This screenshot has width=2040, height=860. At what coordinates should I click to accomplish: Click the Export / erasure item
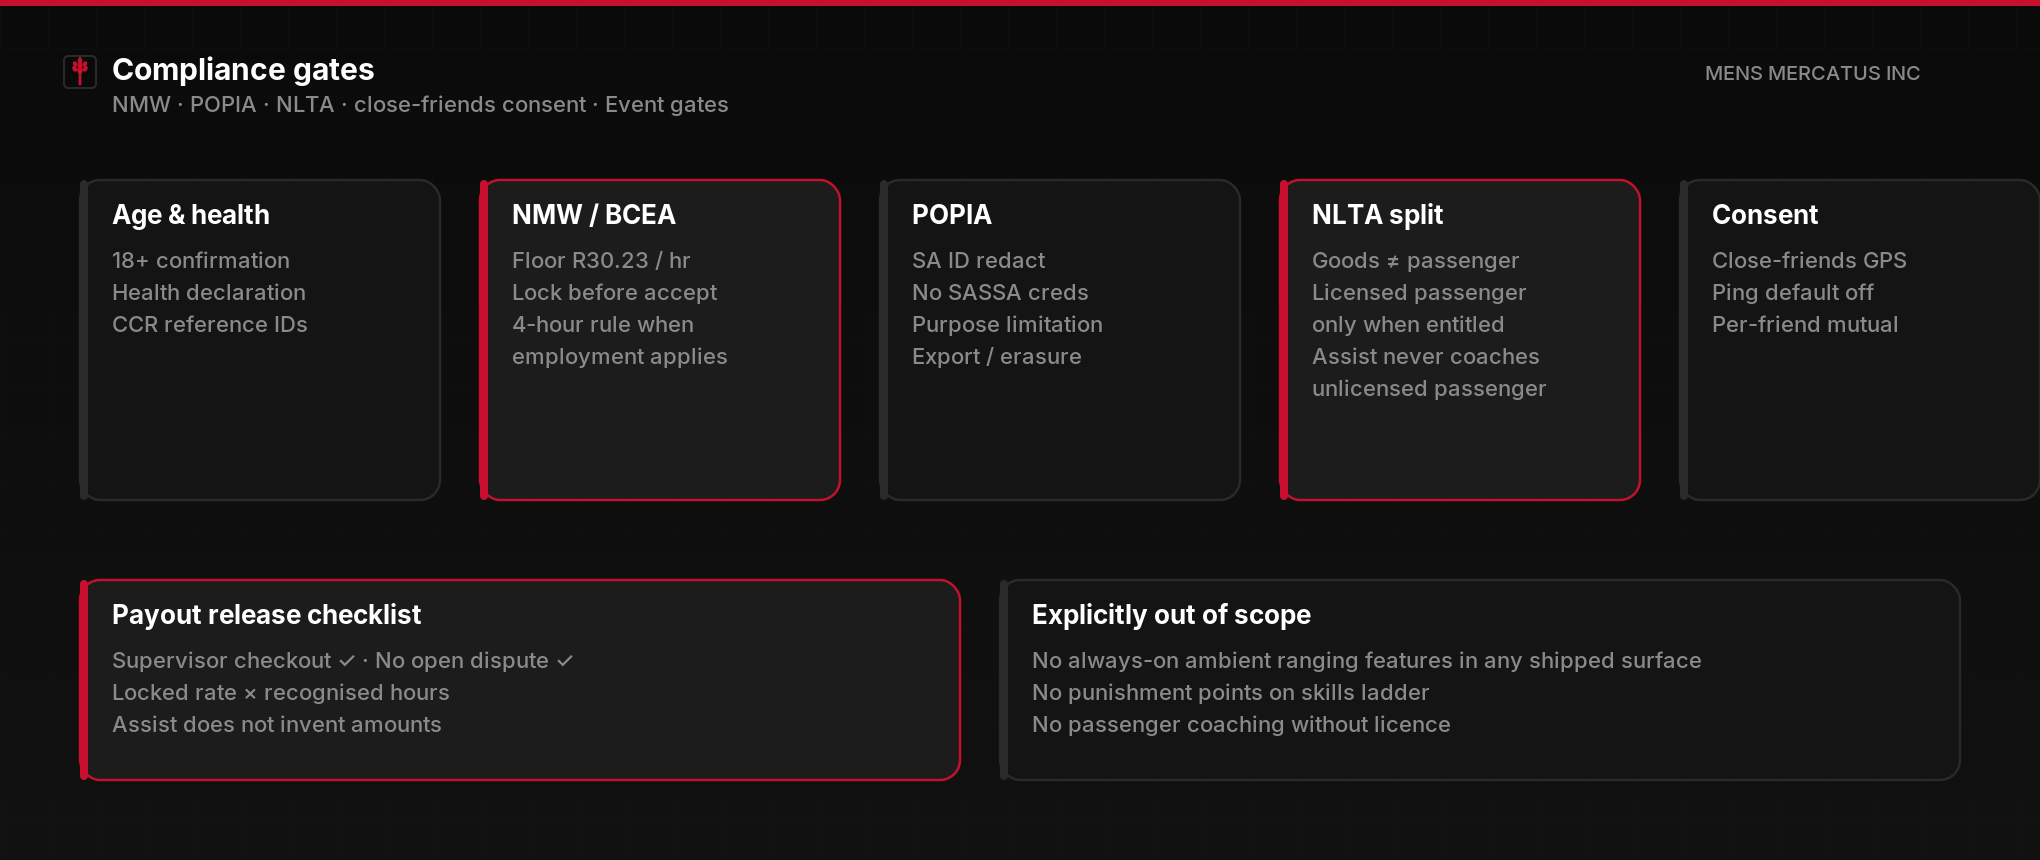tap(996, 356)
